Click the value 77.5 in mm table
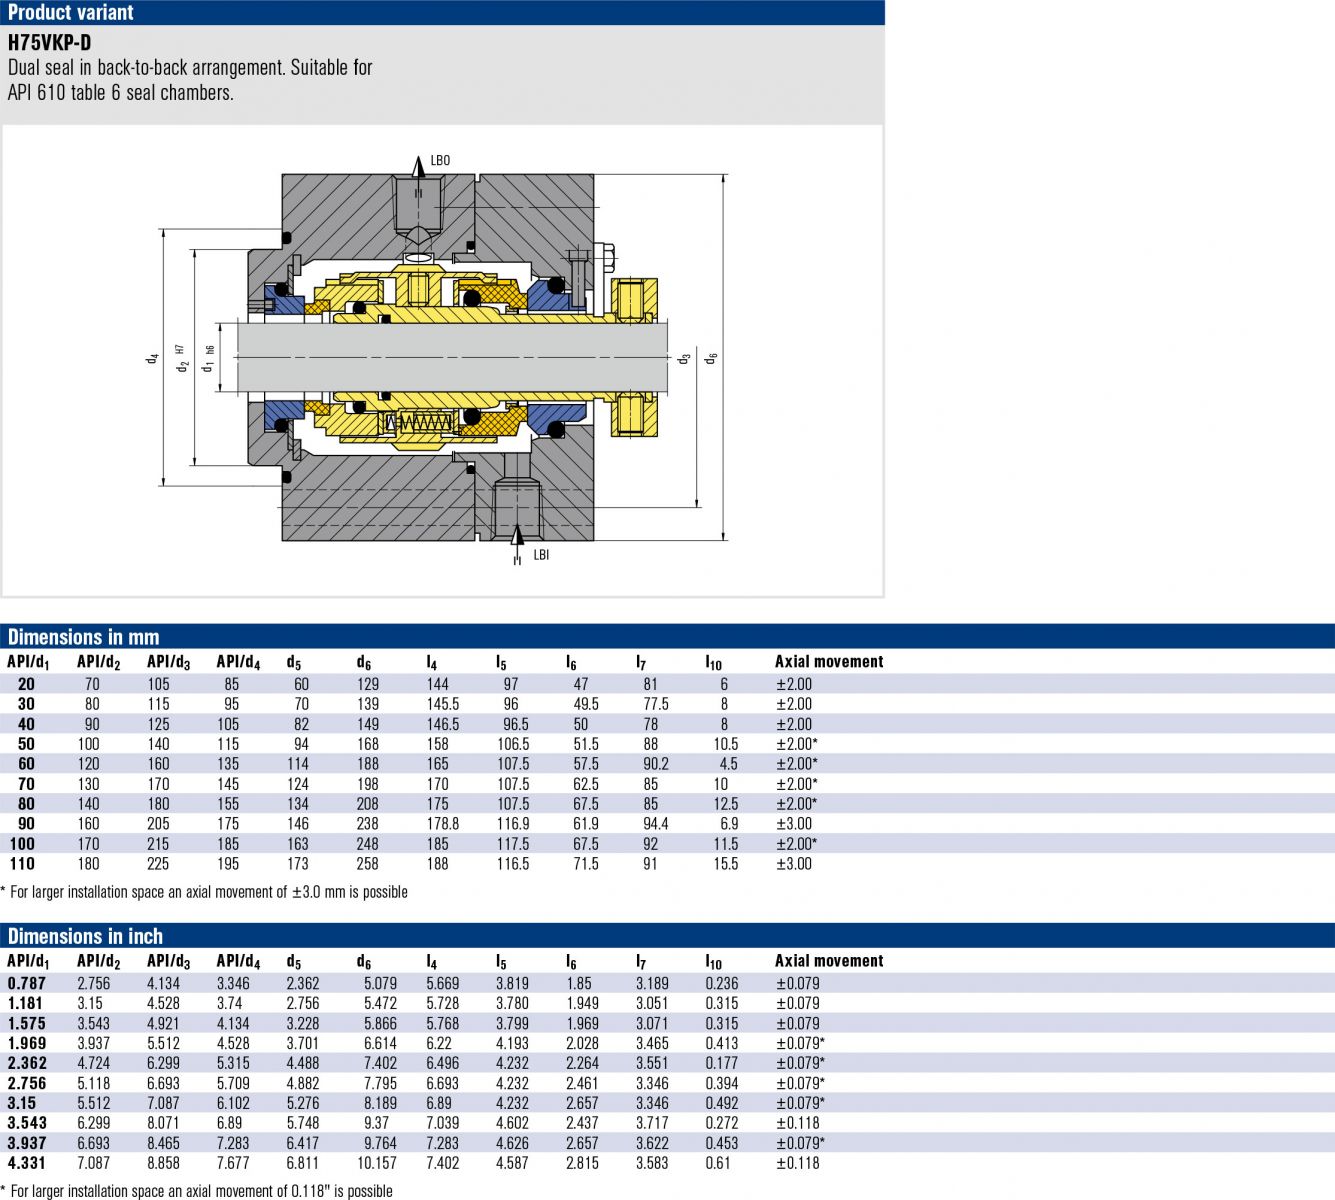 coord(656,704)
